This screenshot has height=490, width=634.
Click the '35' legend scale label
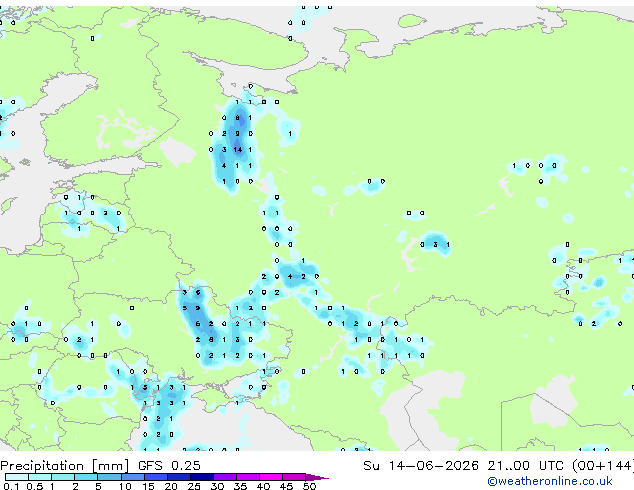240,486
